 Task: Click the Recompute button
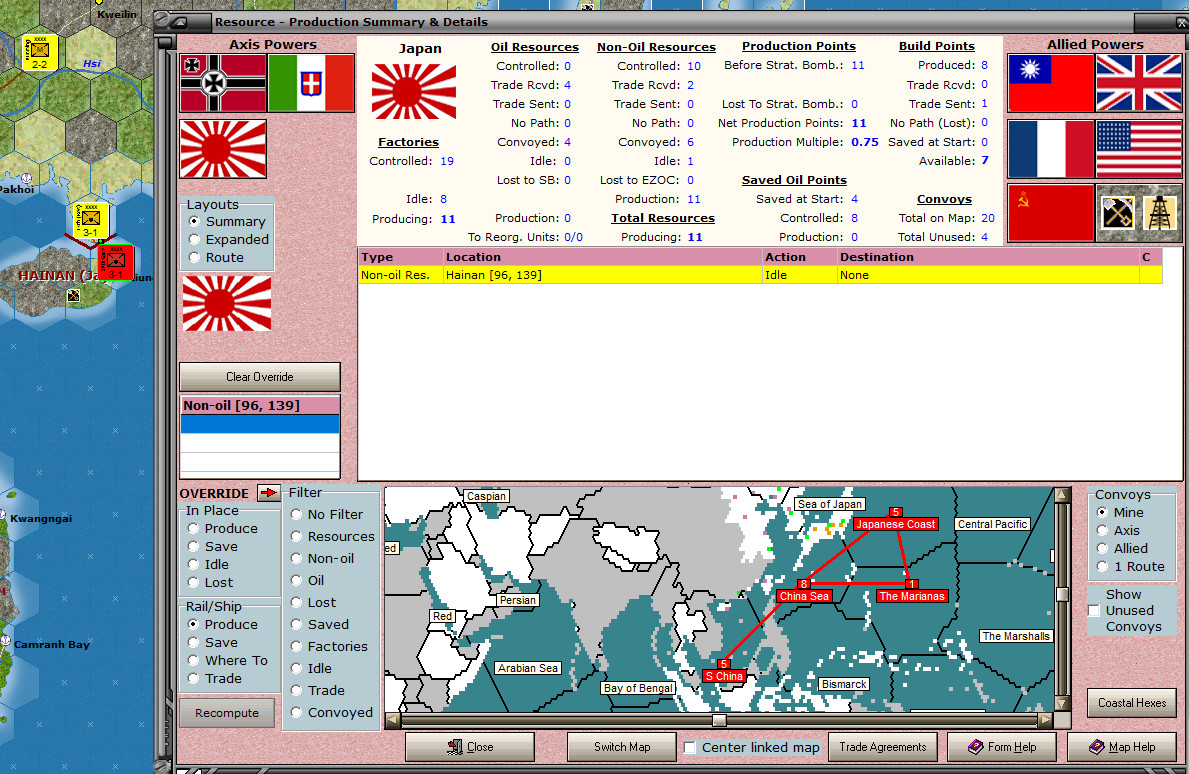pyautogui.click(x=227, y=713)
